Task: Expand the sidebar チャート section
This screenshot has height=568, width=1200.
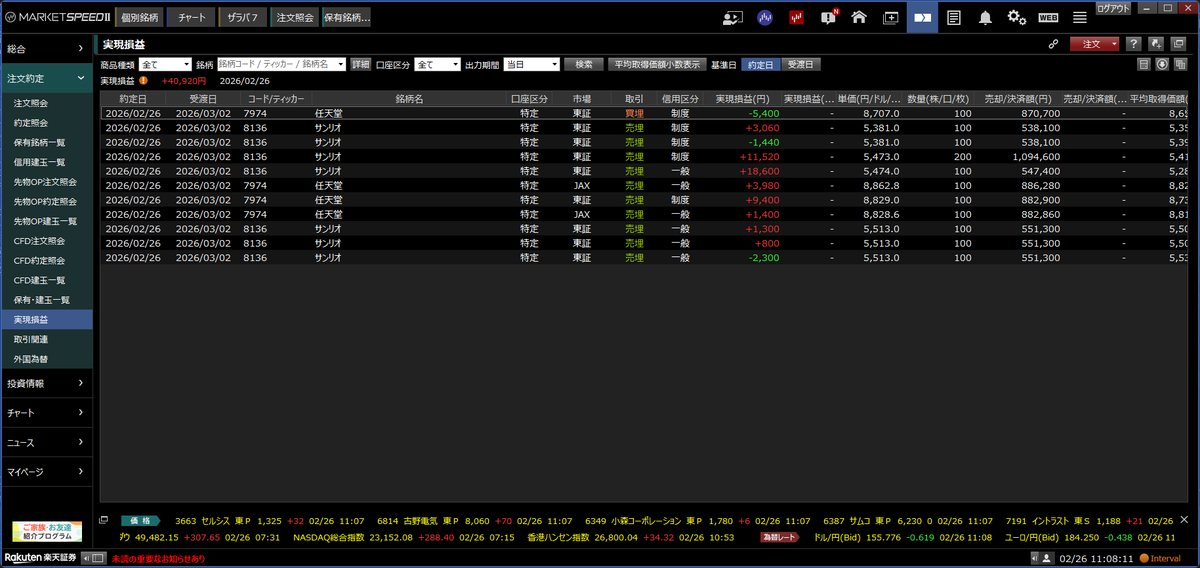Action: [46, 413]
